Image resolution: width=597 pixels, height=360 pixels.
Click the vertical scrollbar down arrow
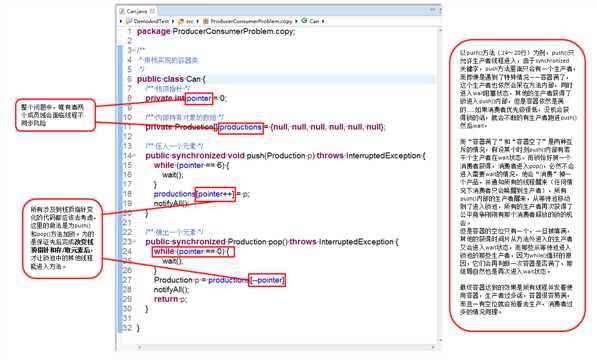click(441, 340)
